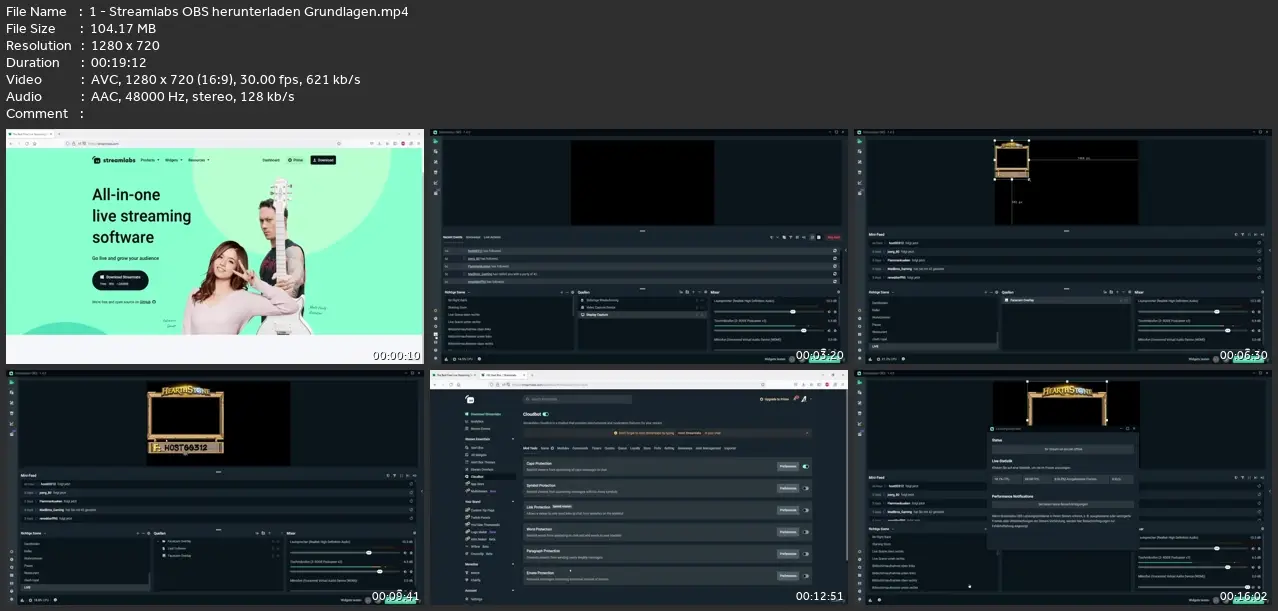This screenshot has height=611, width=1278.
Task: Expand the Products menu on the Streamlabs site
Action: [150, 160]
